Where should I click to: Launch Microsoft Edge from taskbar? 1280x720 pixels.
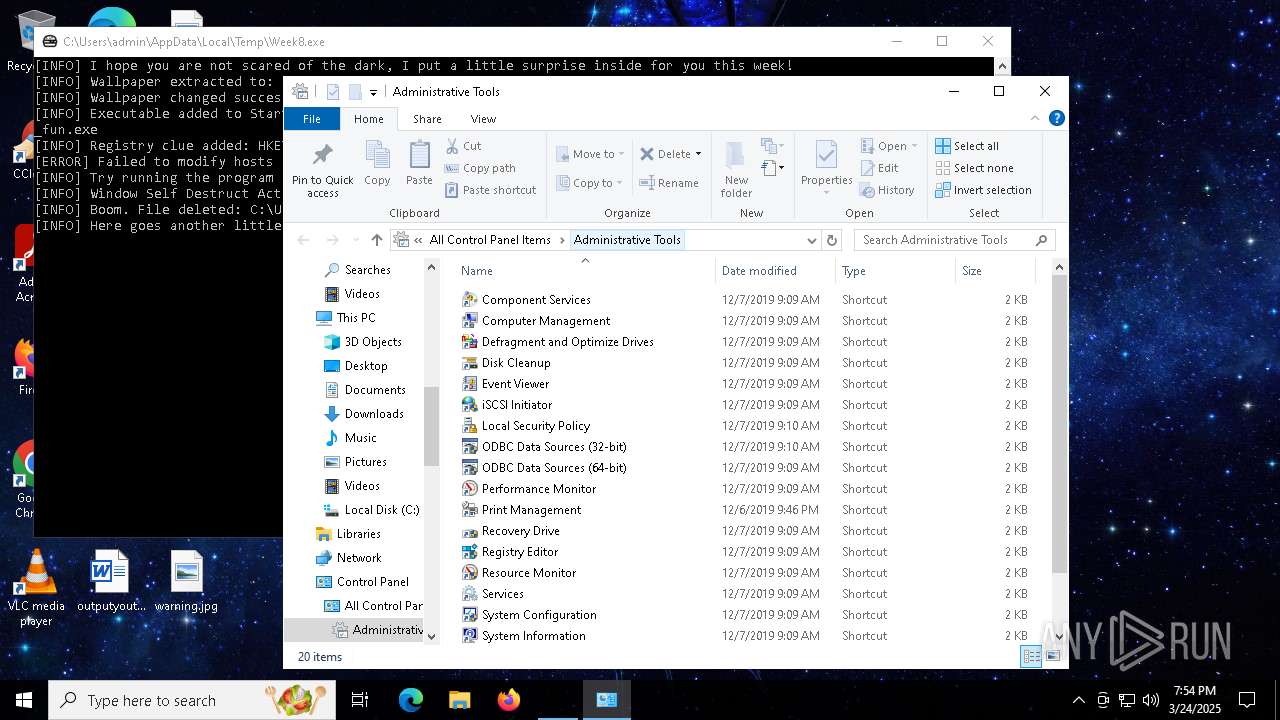411,700
